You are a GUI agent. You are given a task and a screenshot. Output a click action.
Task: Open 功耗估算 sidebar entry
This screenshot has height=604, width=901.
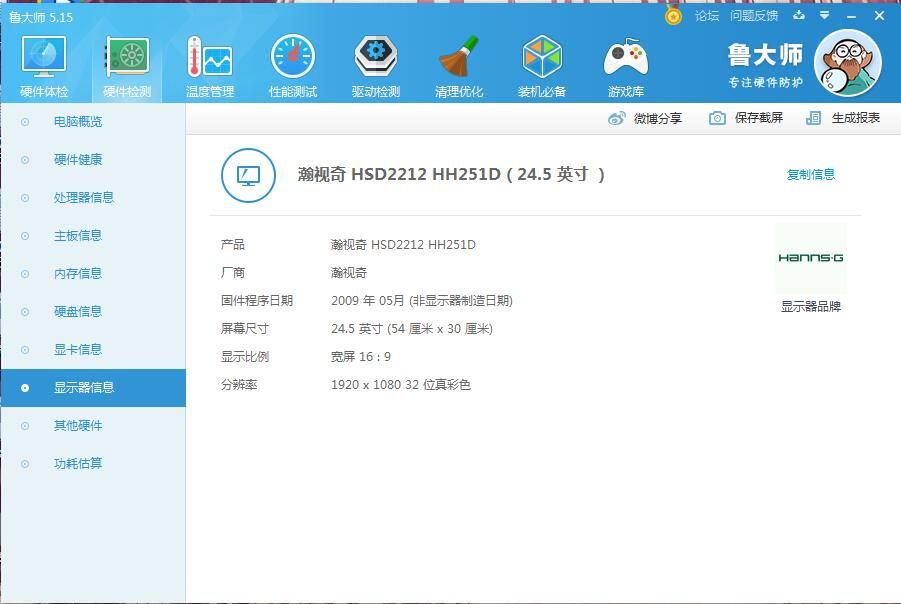click(78, 464)
